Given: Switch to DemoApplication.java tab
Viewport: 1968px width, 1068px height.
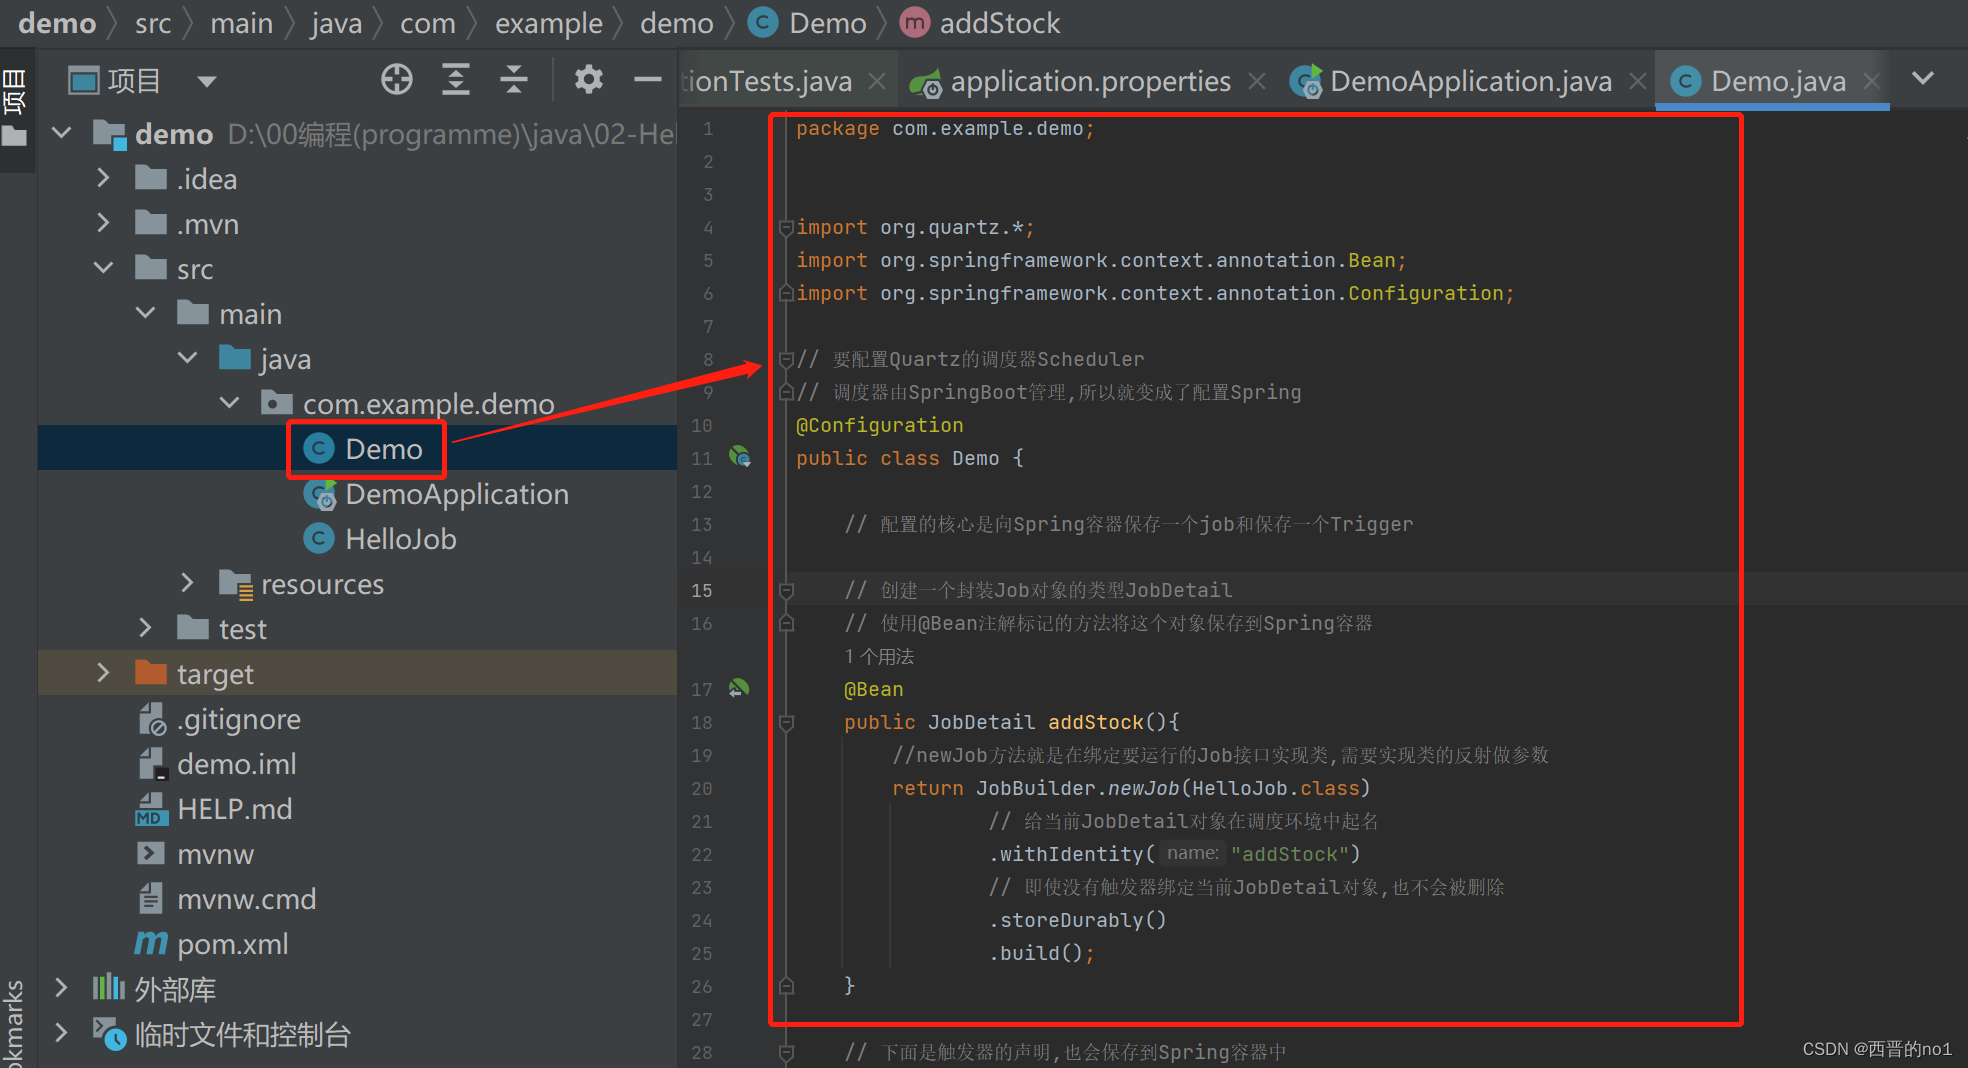Looking at the screenshot, I should tap(1469, 81).
